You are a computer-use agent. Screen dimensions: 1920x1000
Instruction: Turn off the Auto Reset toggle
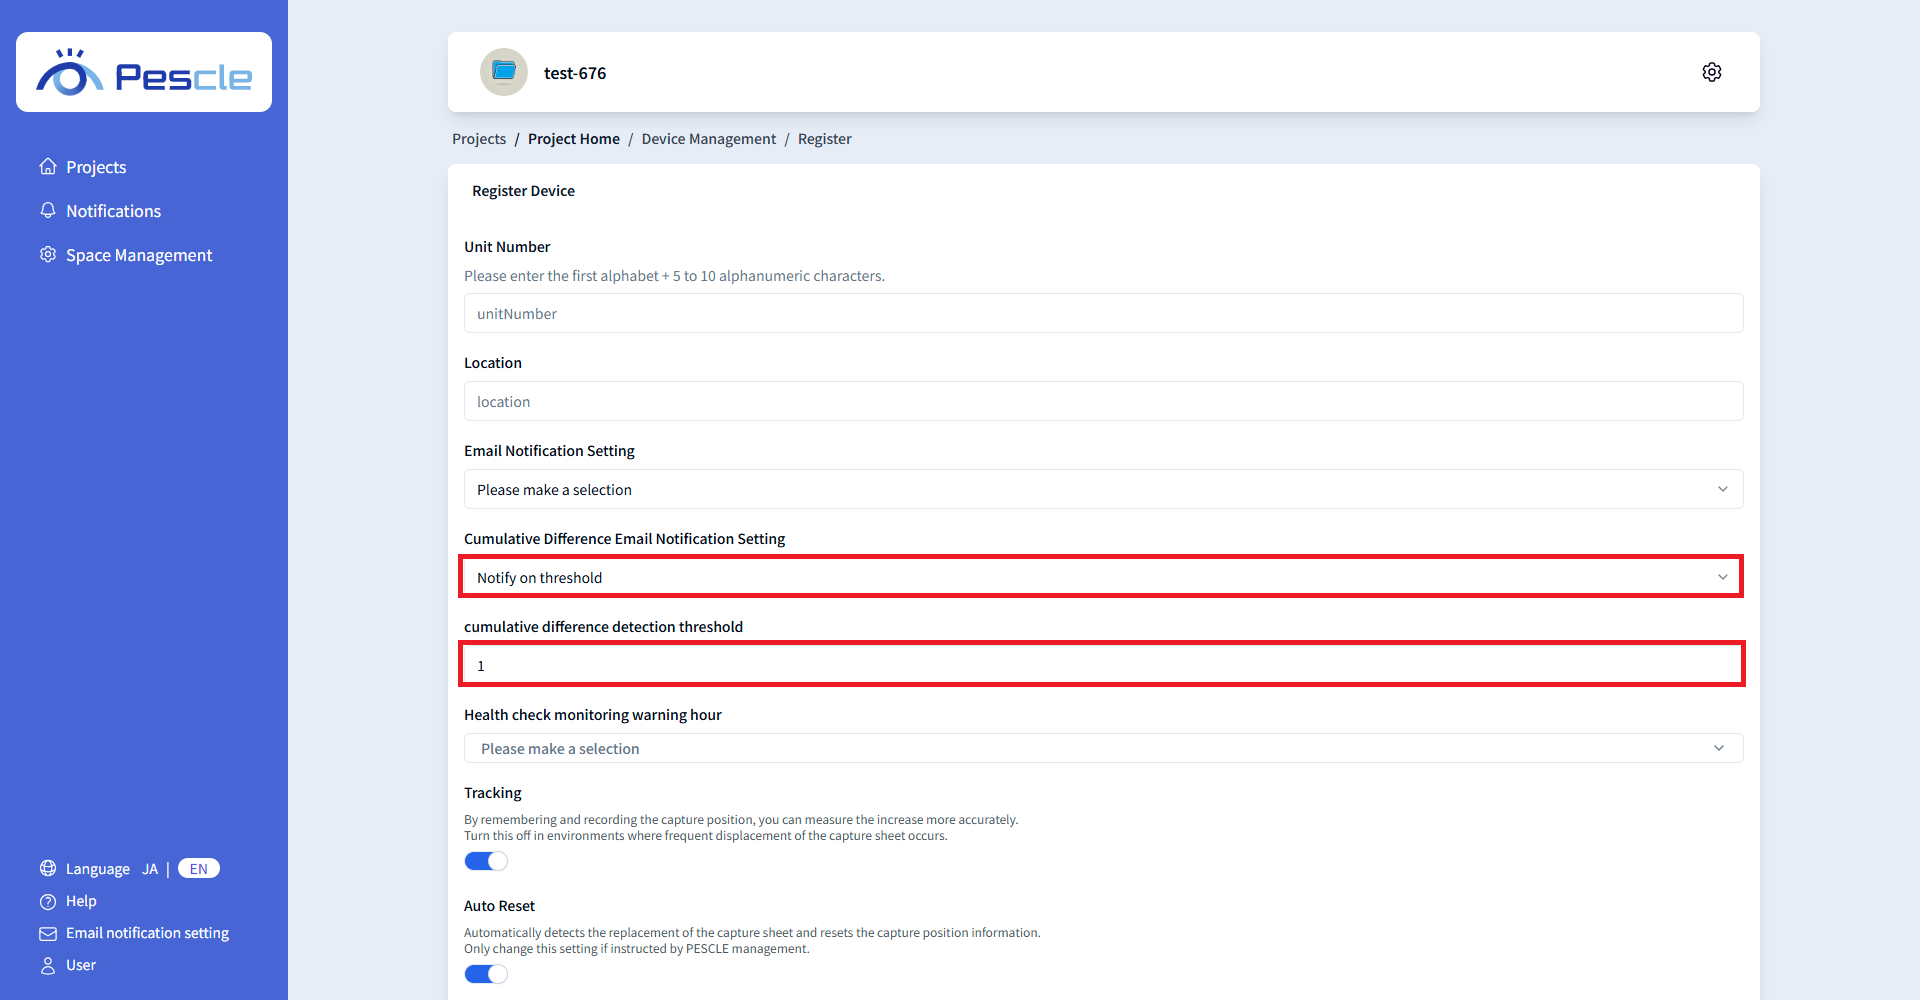tap(486, 974)
